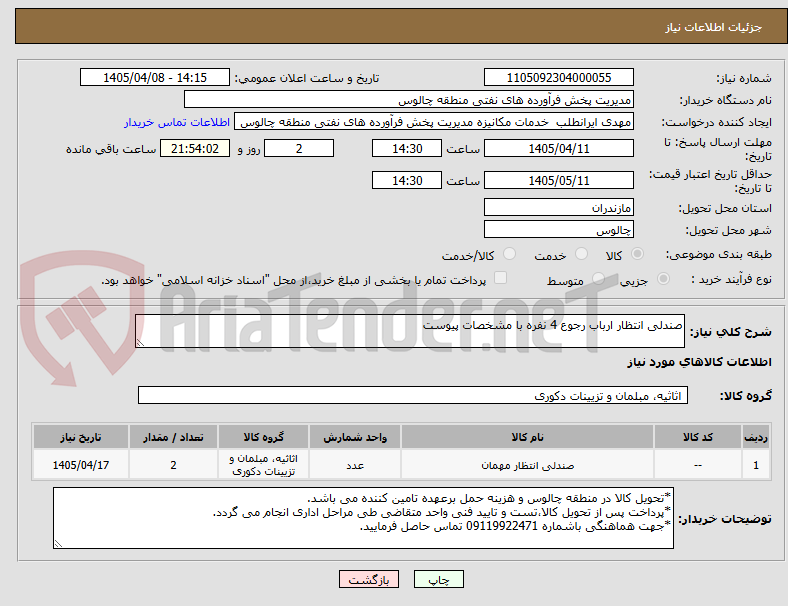Click the general description text area

410,331
